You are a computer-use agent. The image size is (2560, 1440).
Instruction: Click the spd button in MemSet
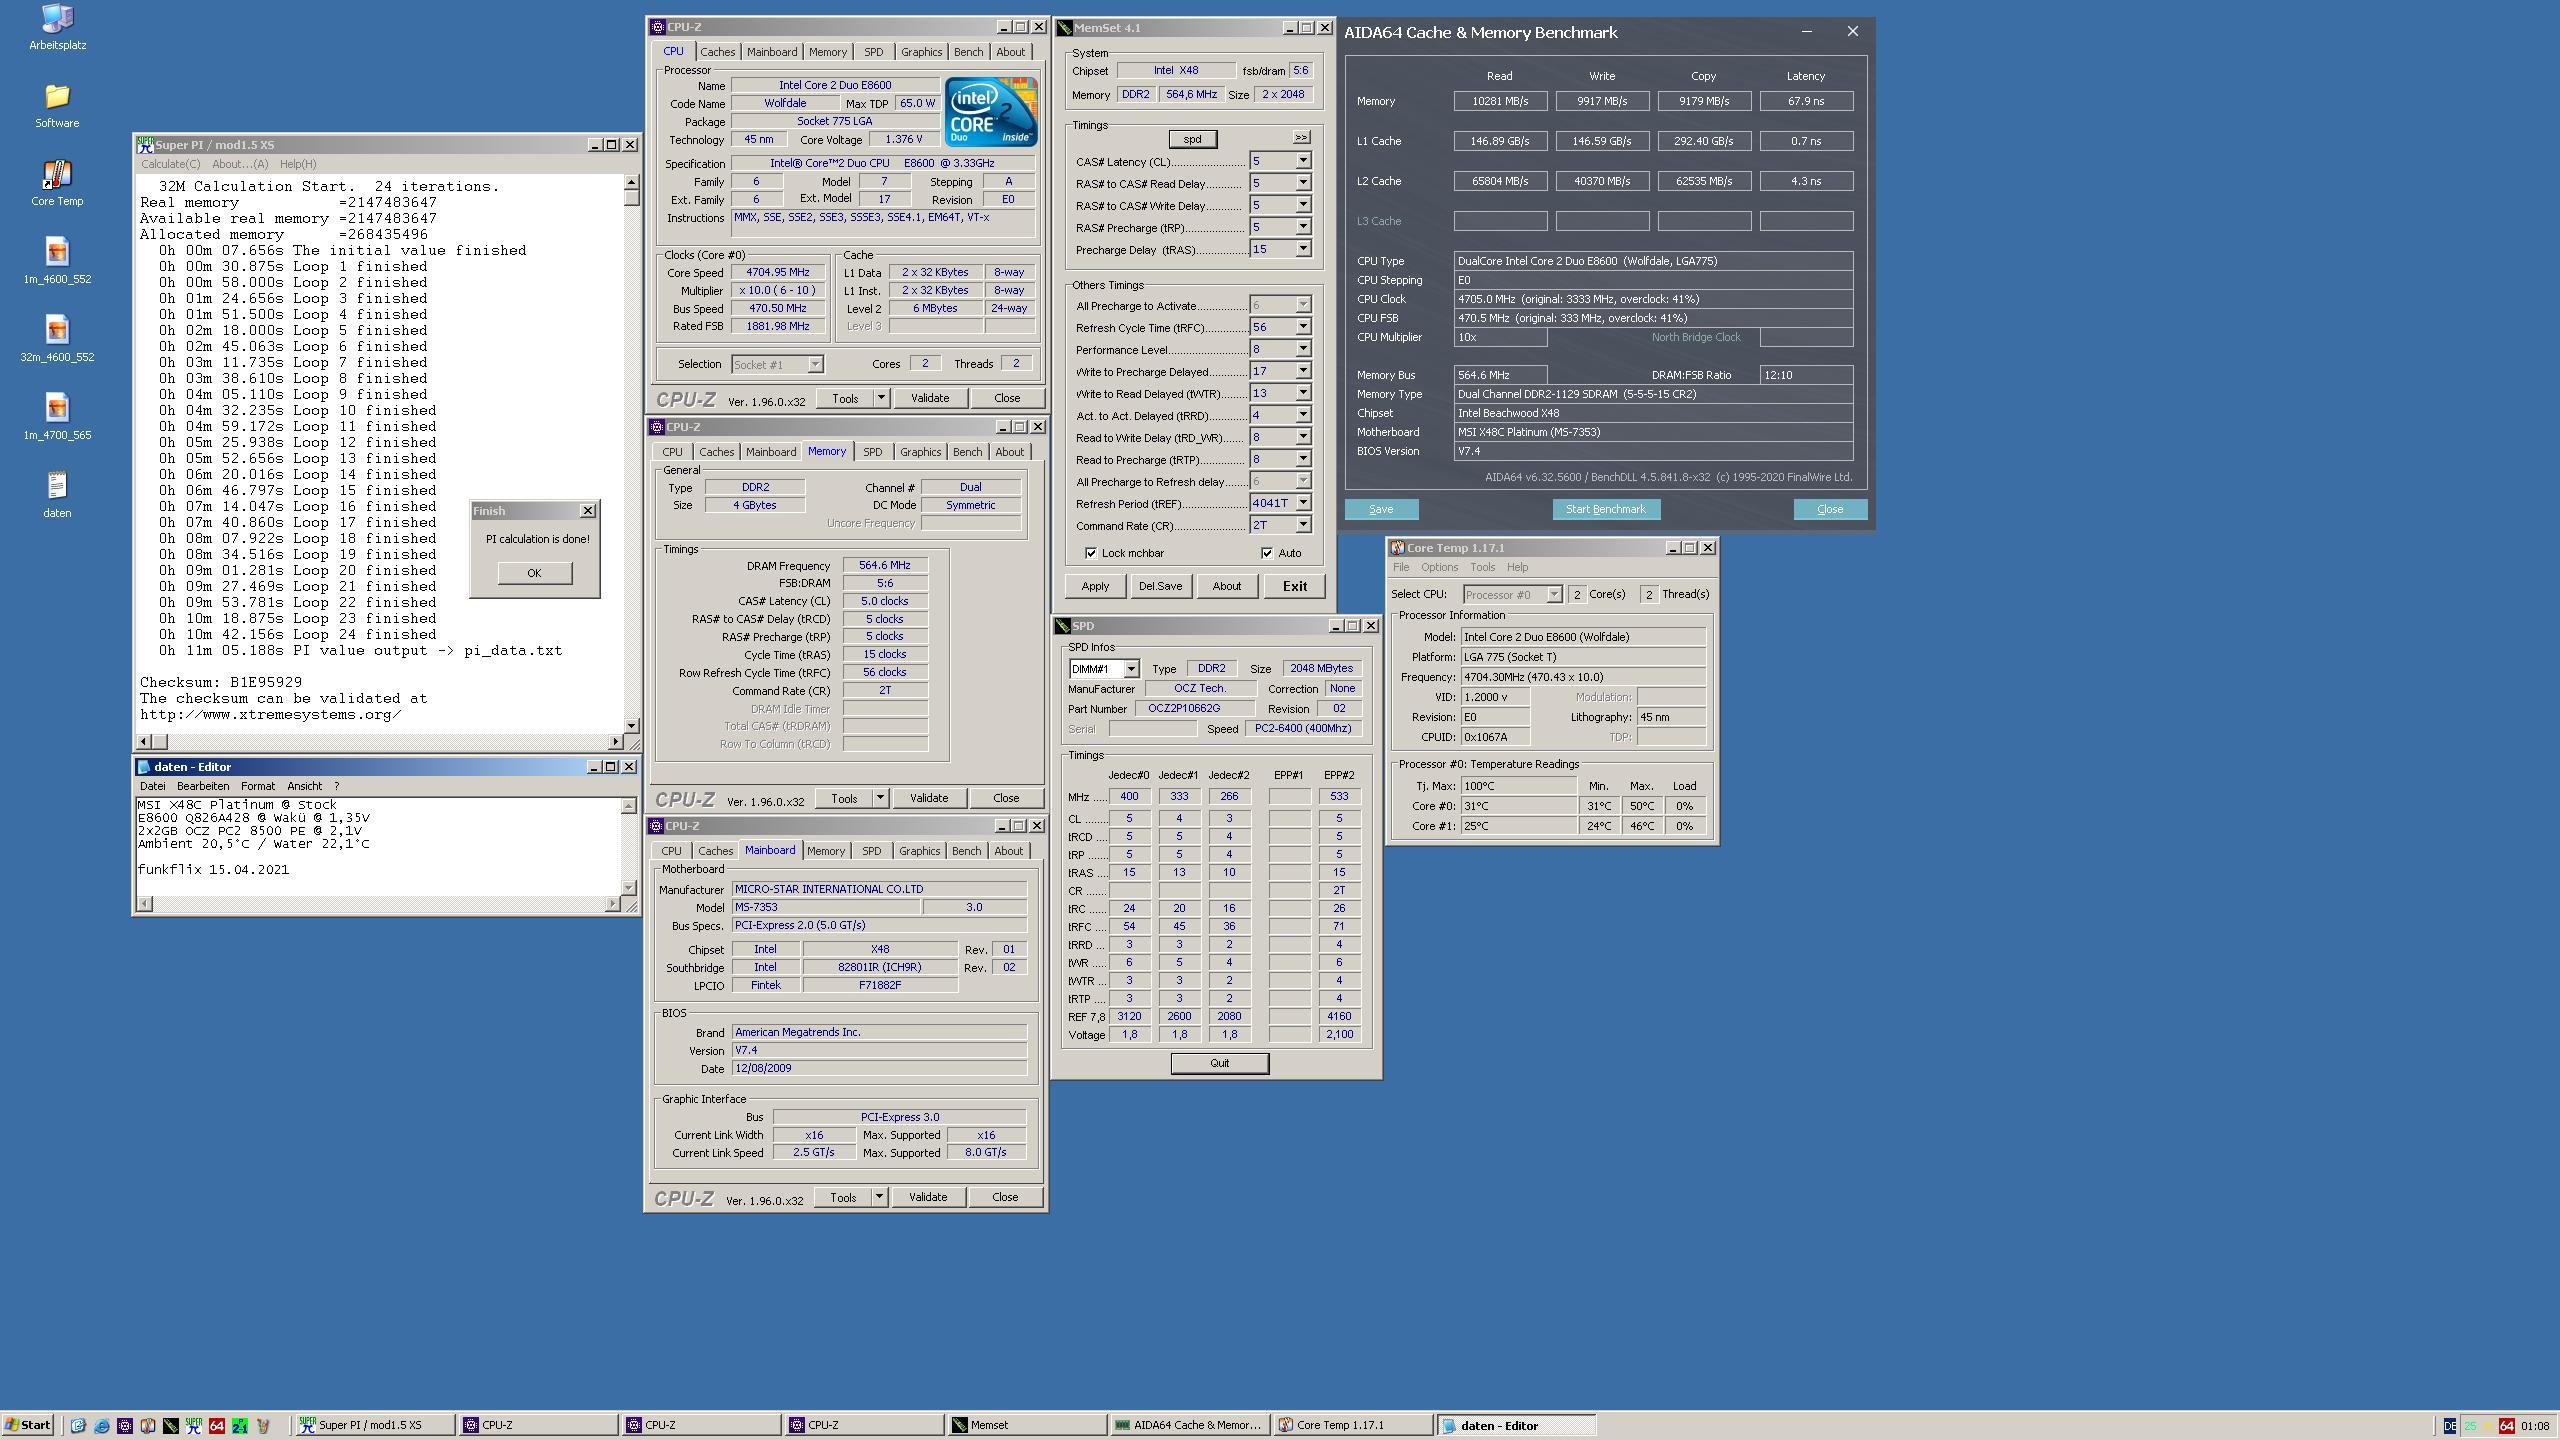point(1192,139)
